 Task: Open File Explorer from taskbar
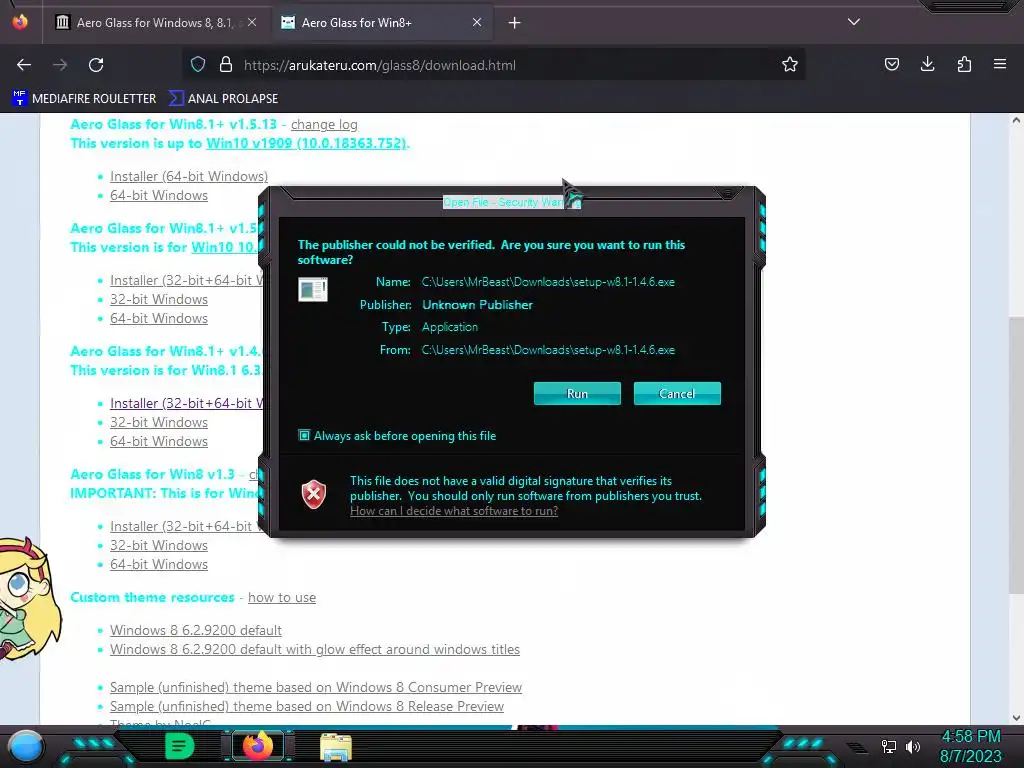[x=336, y=747]
